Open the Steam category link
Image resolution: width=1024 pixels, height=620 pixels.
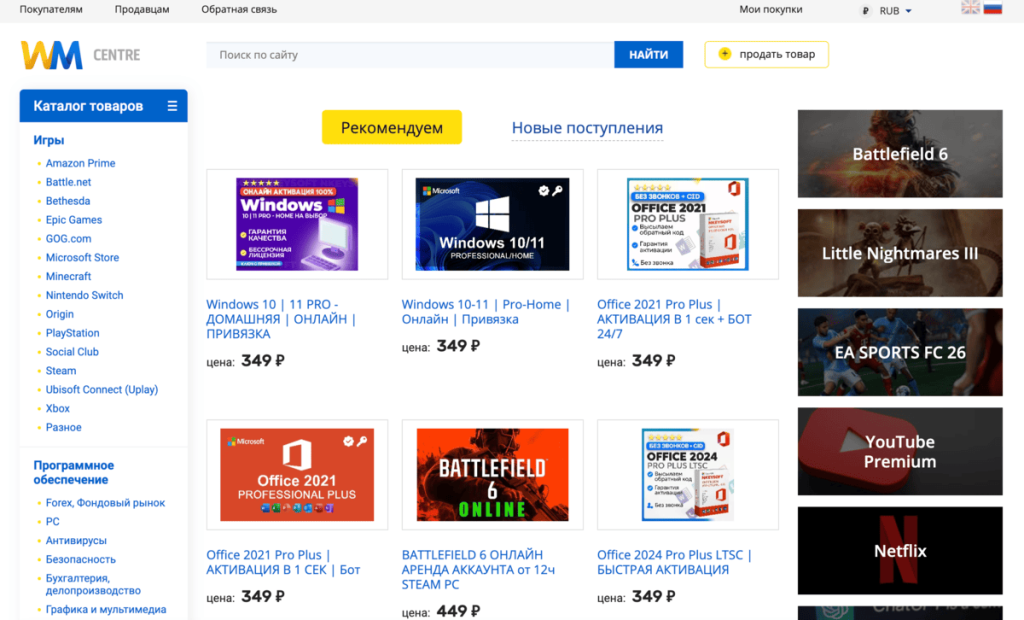pos(61,371)
